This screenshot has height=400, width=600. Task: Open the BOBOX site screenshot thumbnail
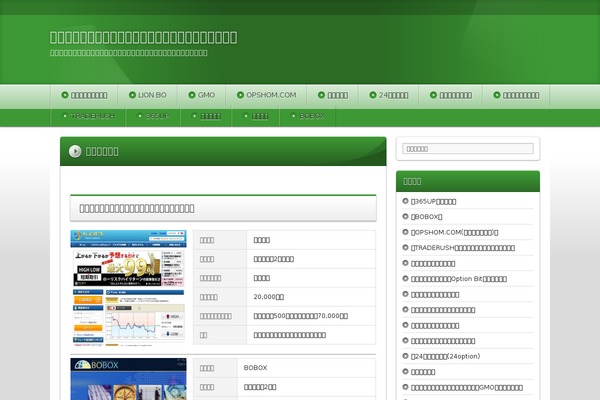click(x=128, y=379)
